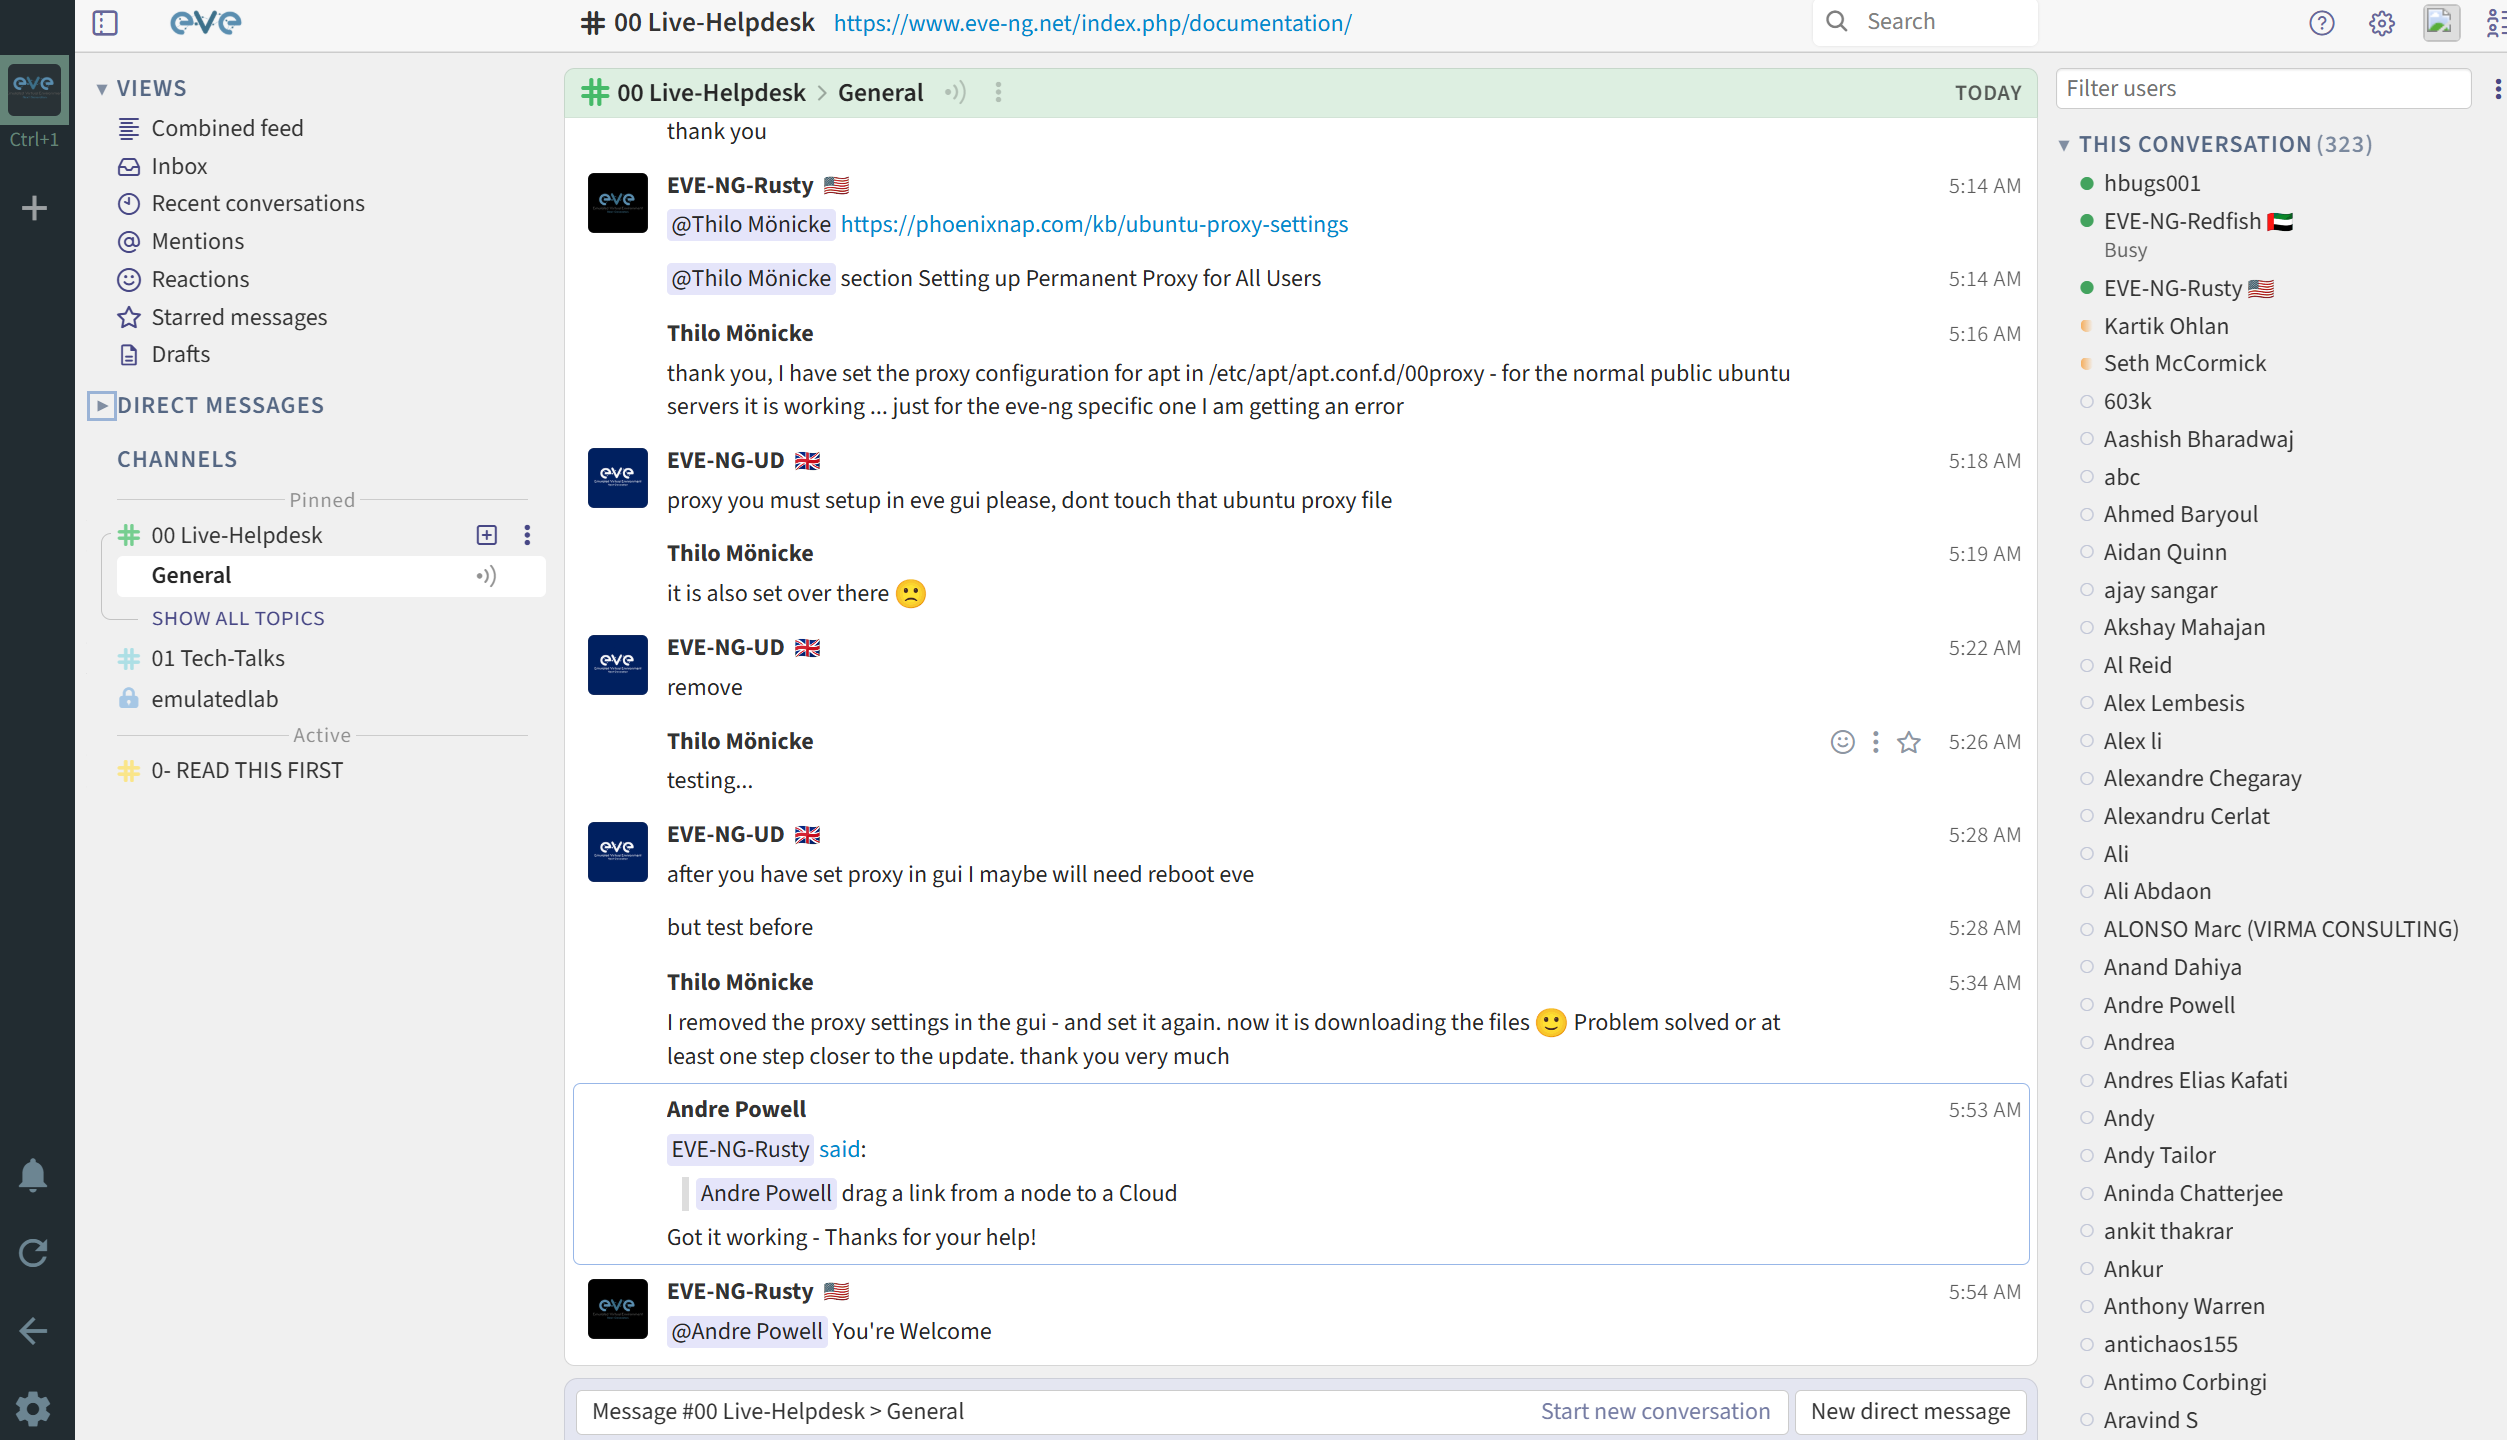Click SHOW ALL TOPICS link
The width and height of the screenshot is (2507, 1440).
238,618
